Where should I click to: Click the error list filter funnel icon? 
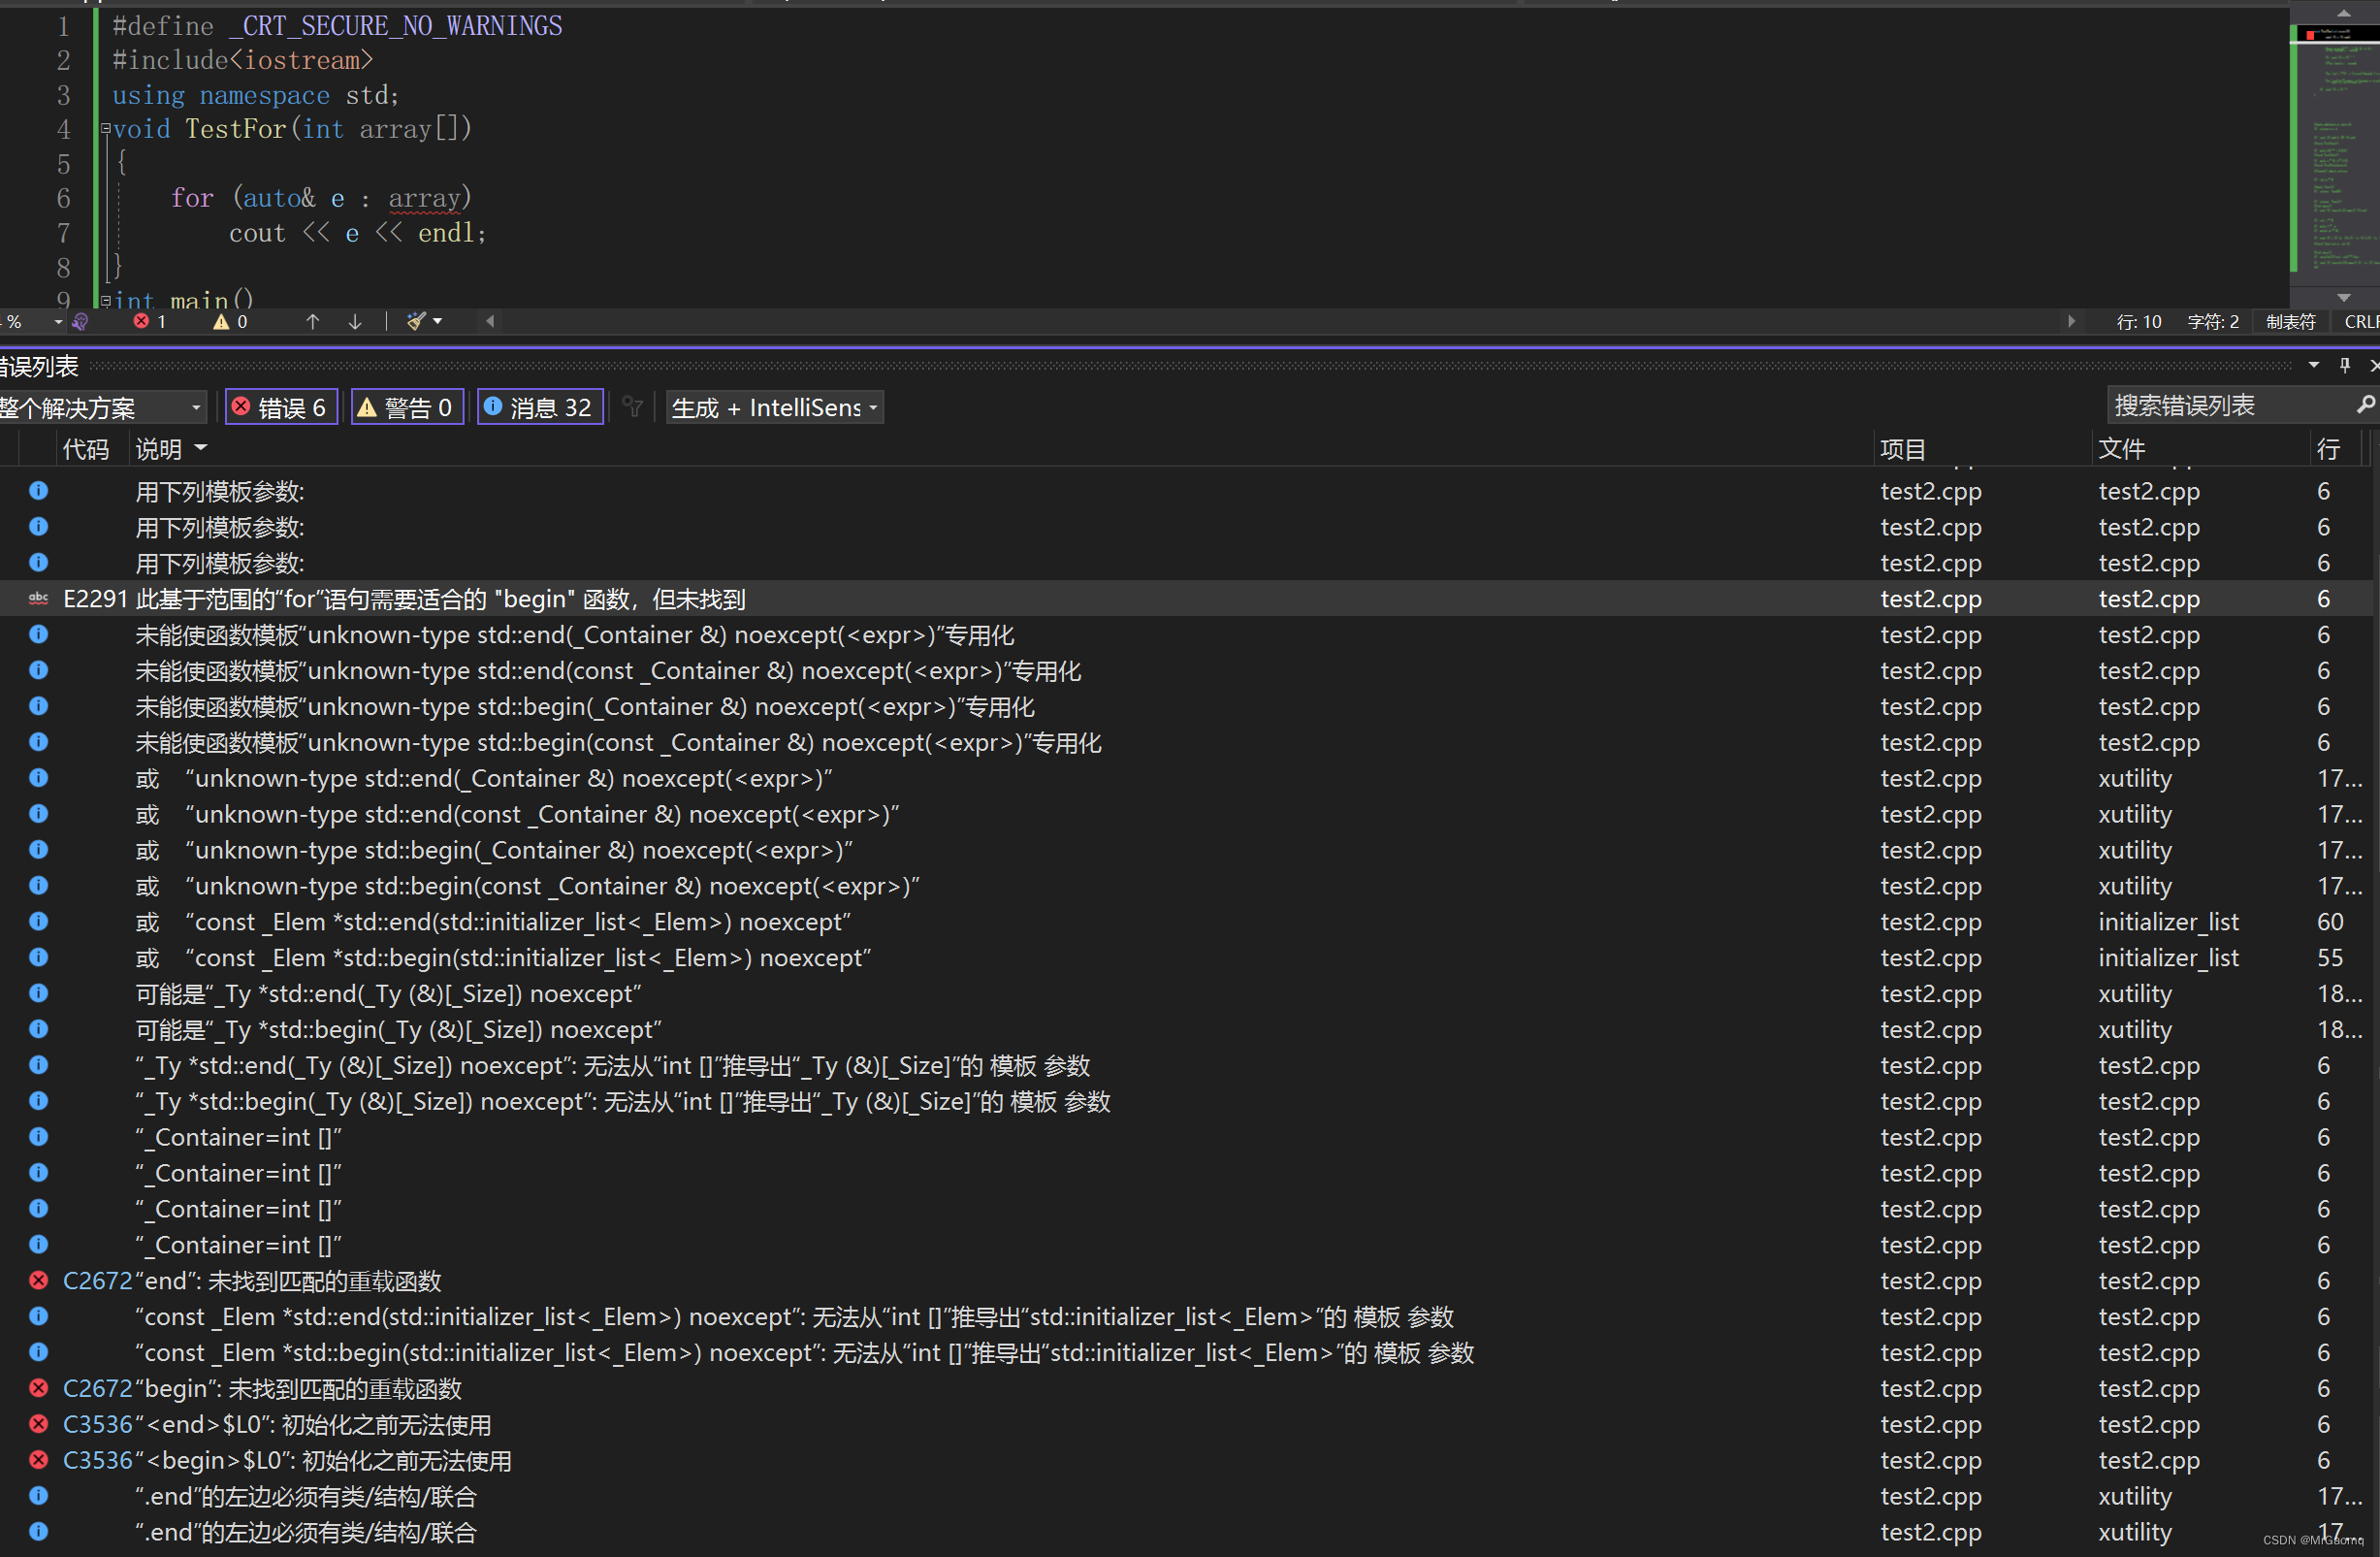pyautogui.click(x=632, y=406)
